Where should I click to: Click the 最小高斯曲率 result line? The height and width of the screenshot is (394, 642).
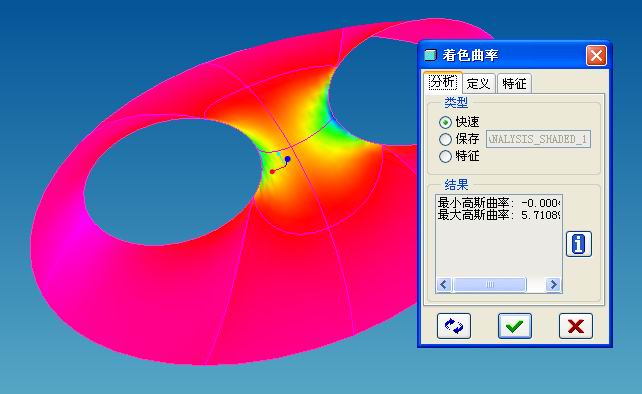[x=498, y=203]
